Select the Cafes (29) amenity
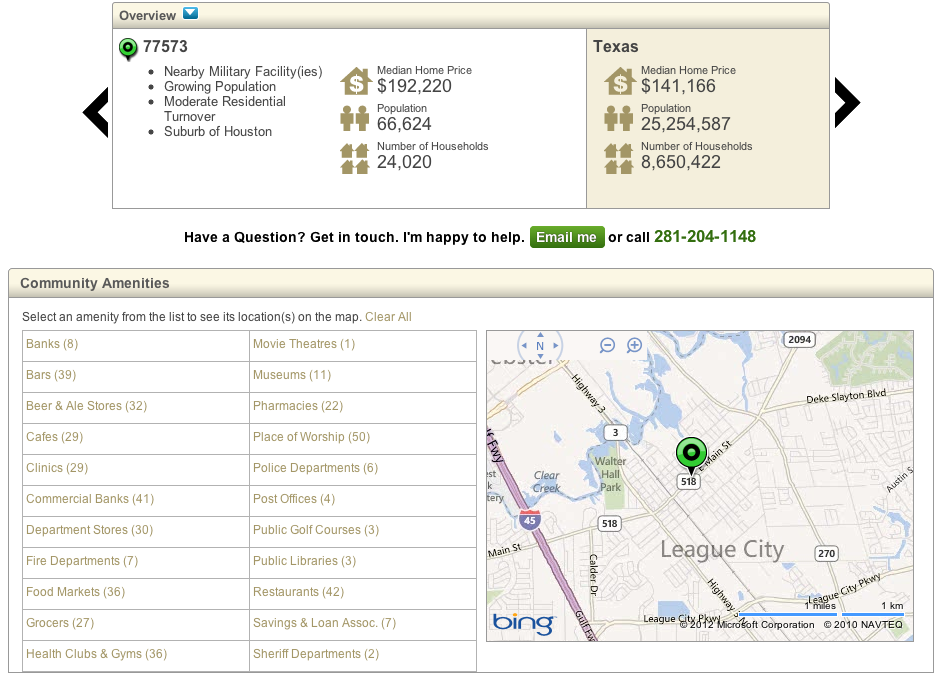Viewport: 943px width, 675px height. [55, 437]
